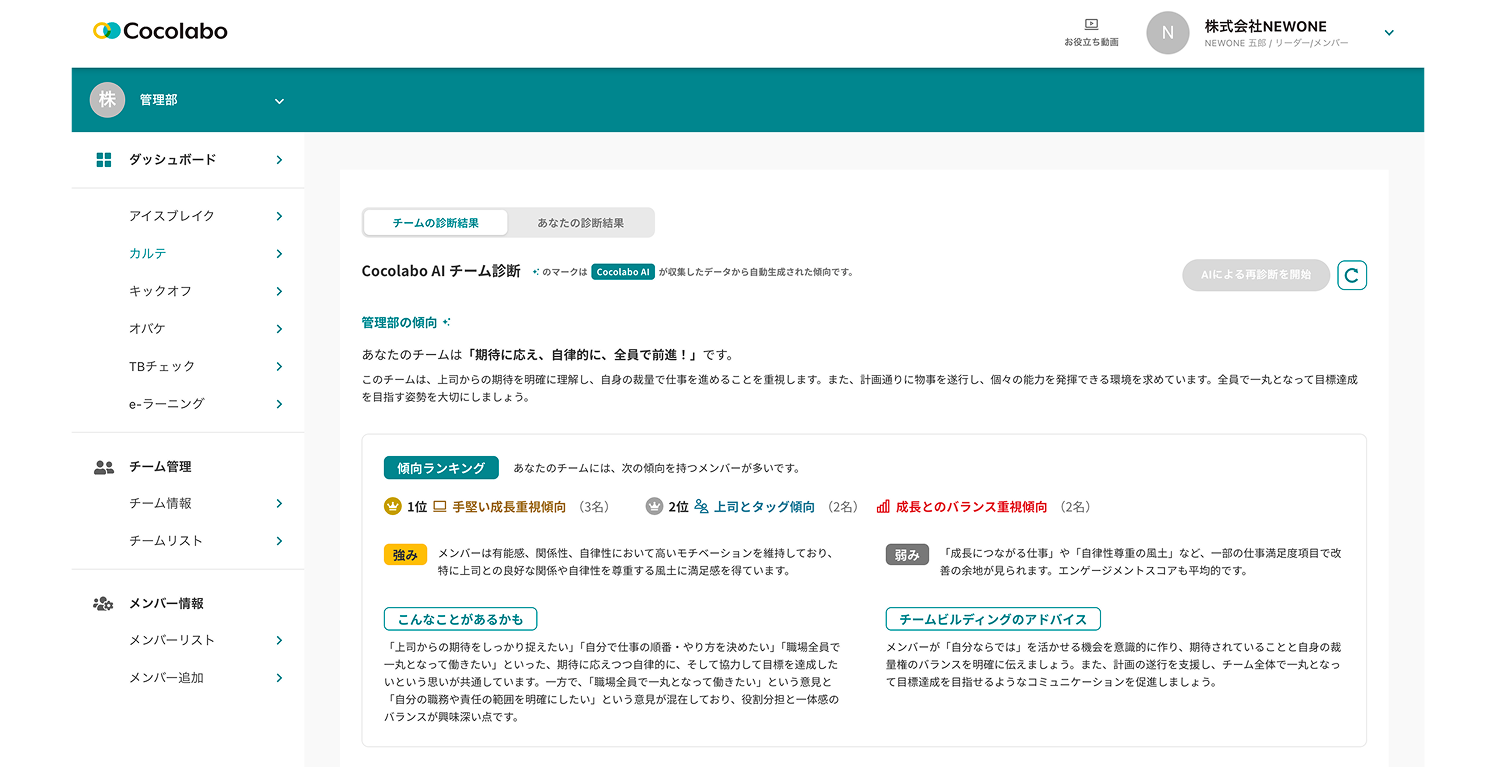Click the Cocolabo logo
This screenshot has height=767, width=1496.
point(160,31)
